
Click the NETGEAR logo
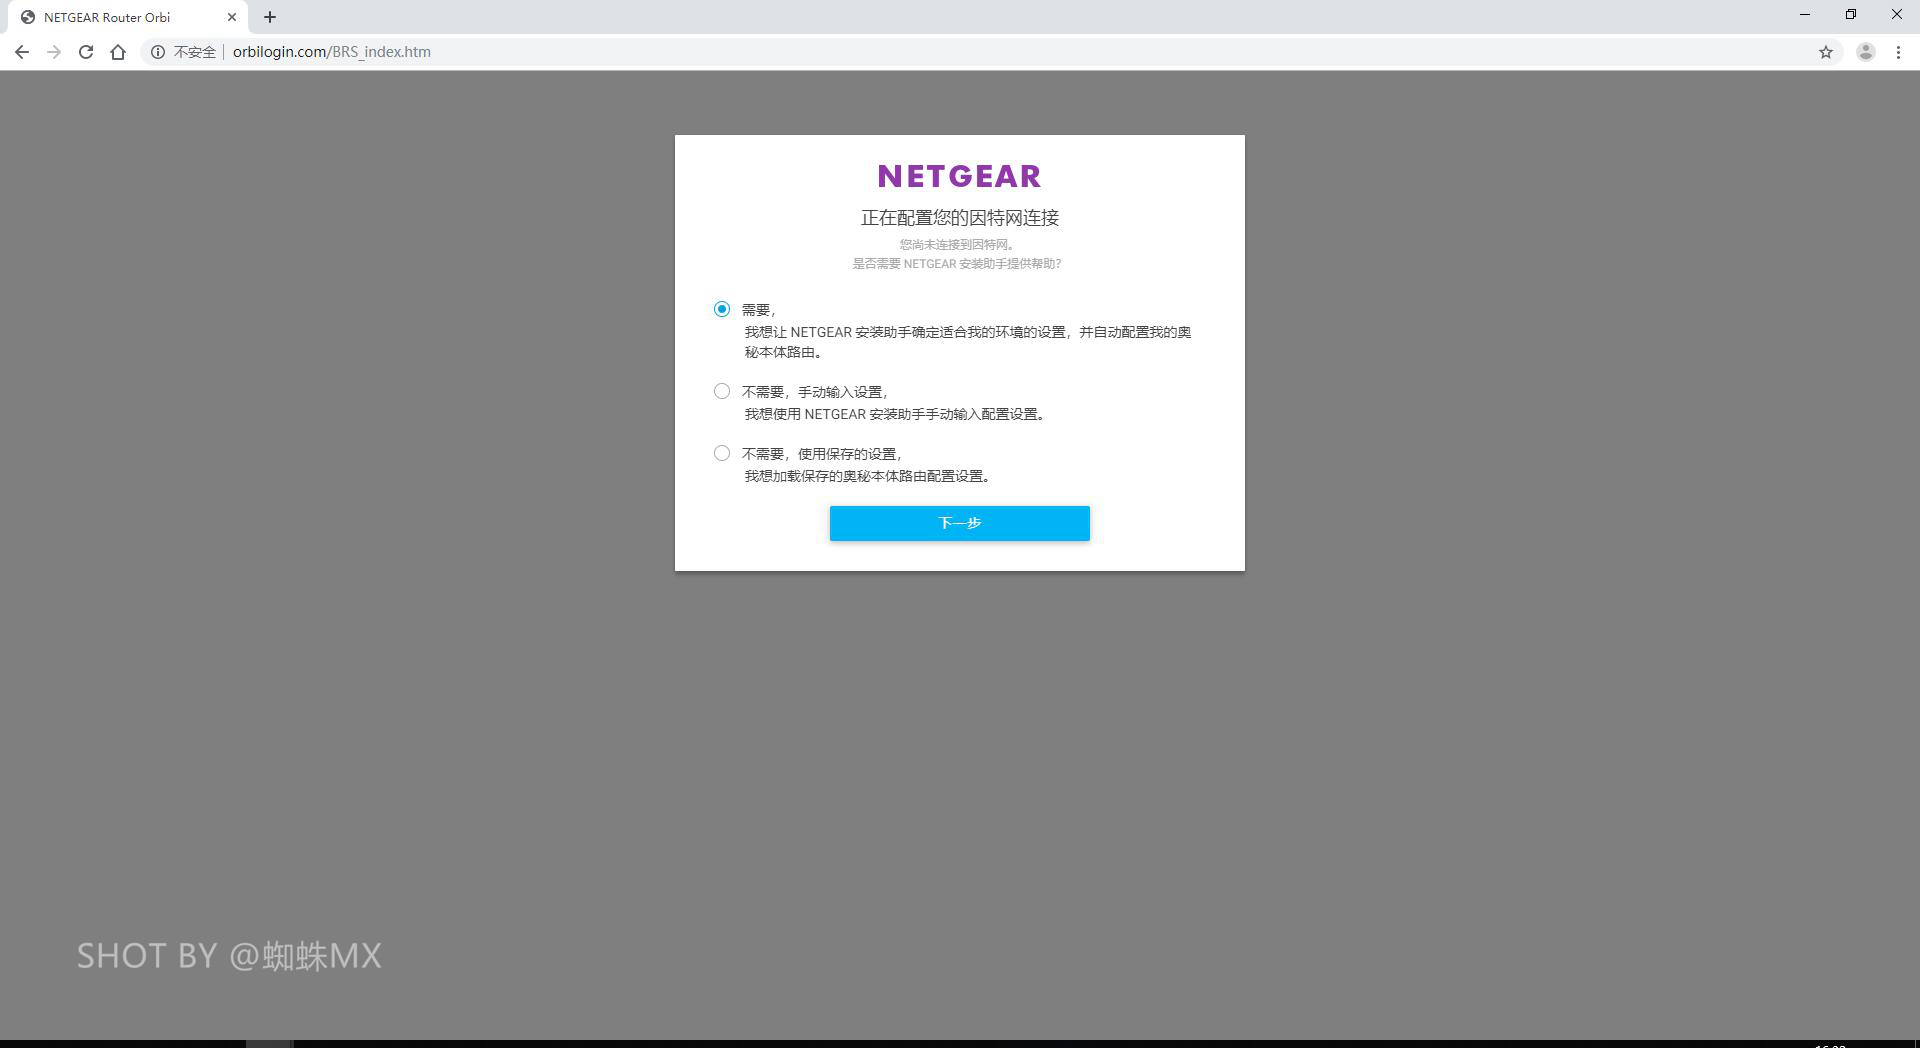pos(959,176)
